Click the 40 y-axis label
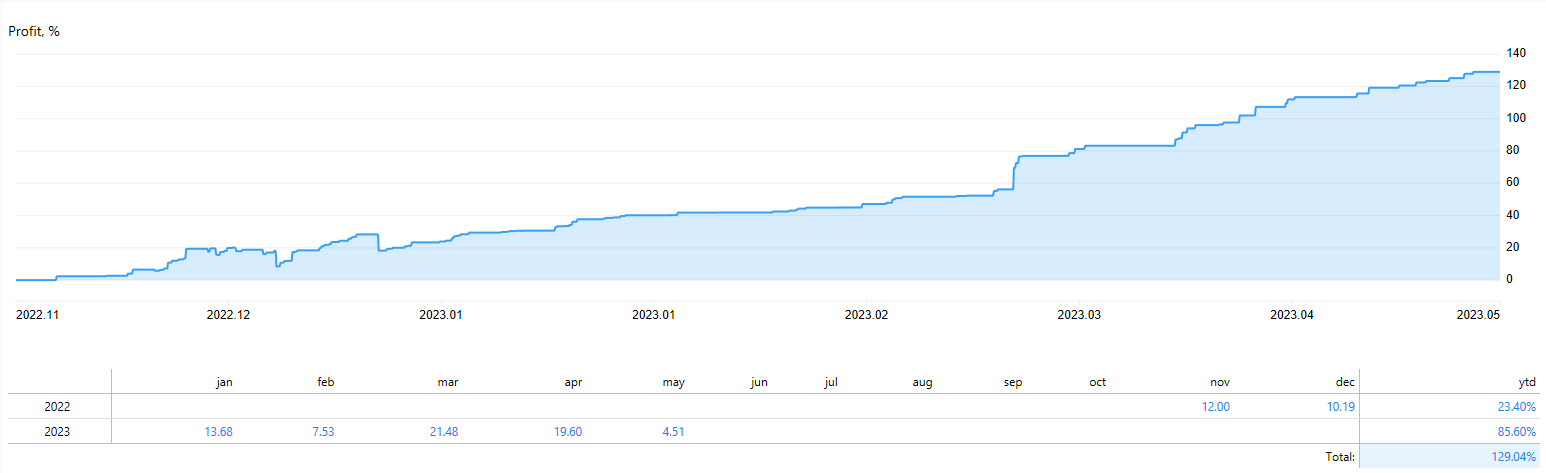This screenshot has height=473, width=1546. [x=1512, y=215]
